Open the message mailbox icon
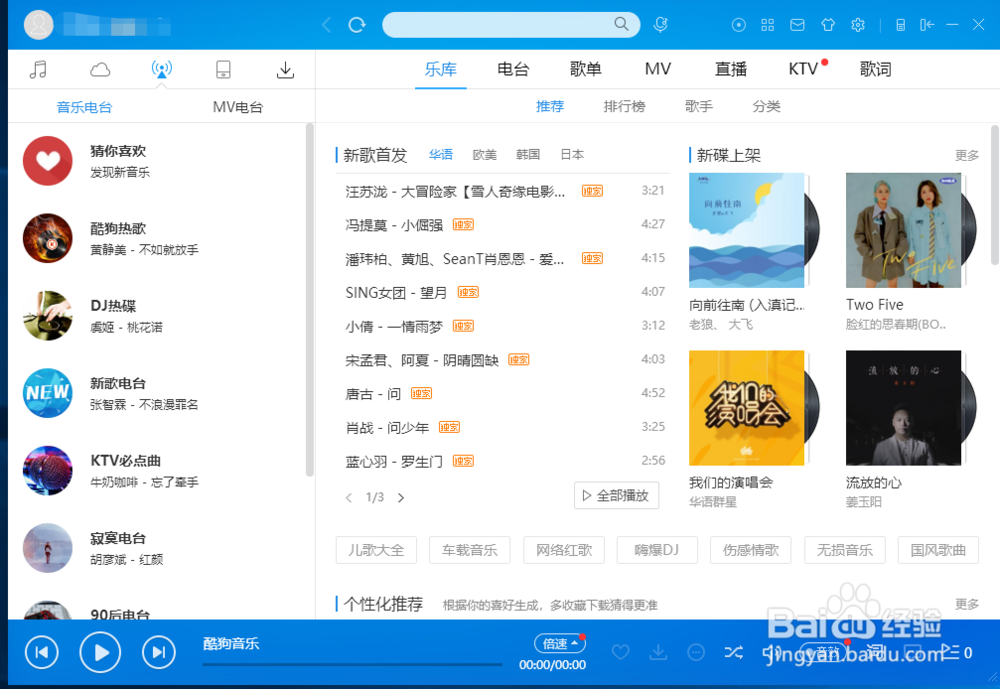1000x689 pixels. 797,25
